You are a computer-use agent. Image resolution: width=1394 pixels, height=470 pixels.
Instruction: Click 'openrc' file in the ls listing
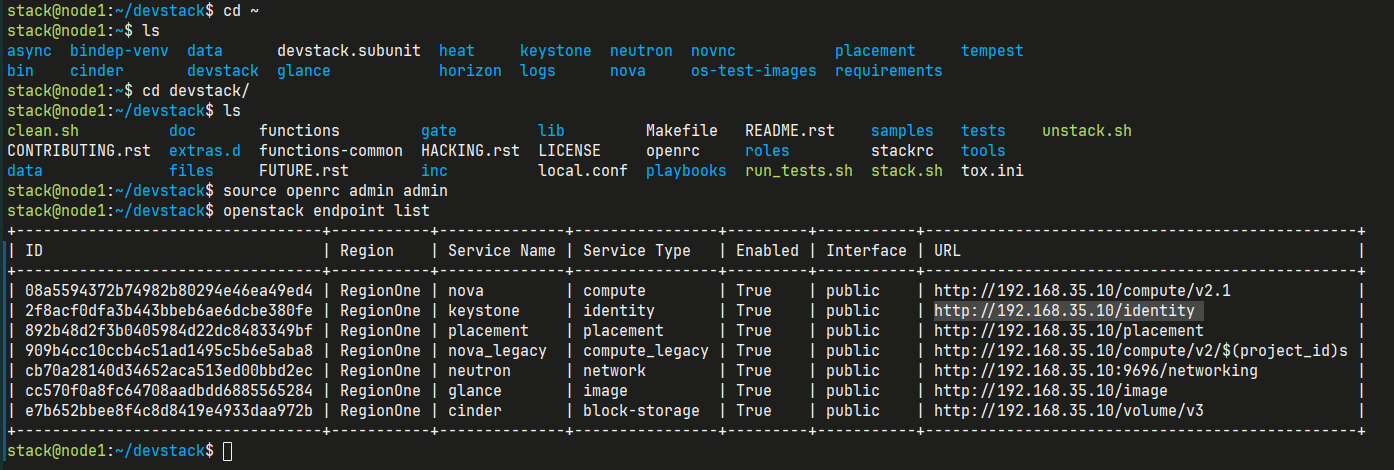pyautogui.click(x=673, y=150)
